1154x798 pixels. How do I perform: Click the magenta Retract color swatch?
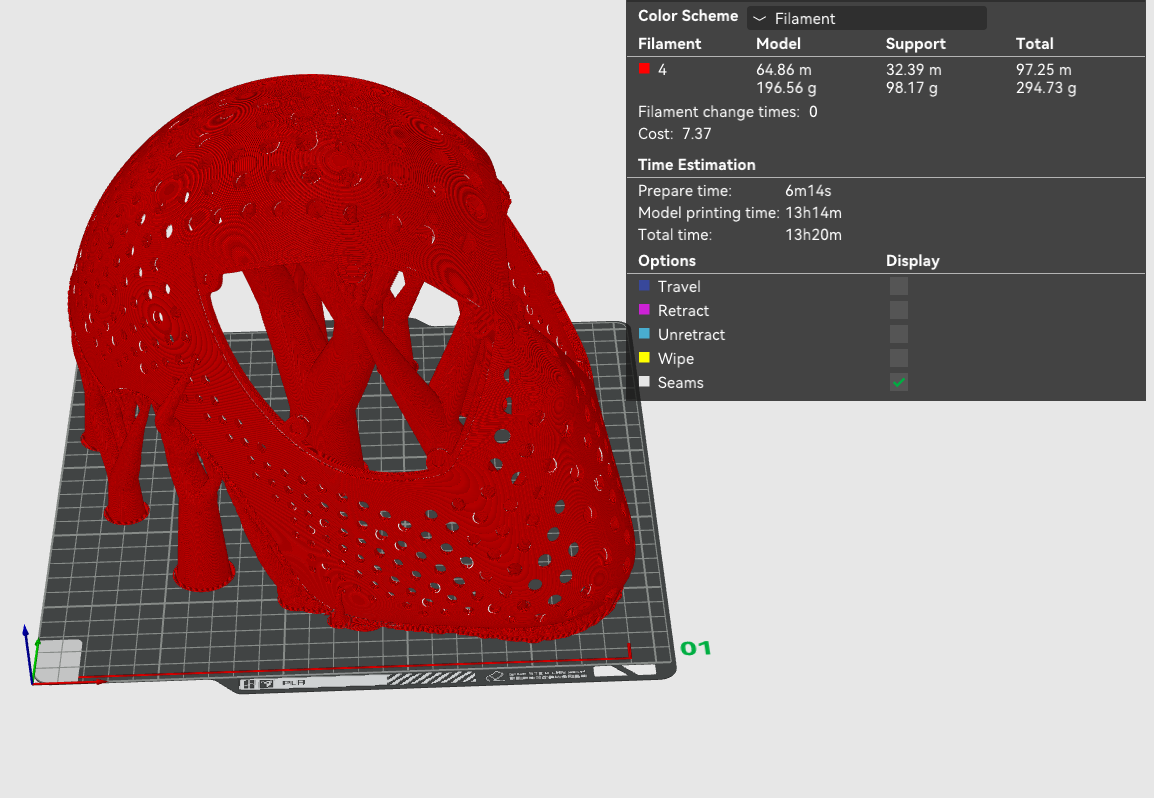coord(644,310)
